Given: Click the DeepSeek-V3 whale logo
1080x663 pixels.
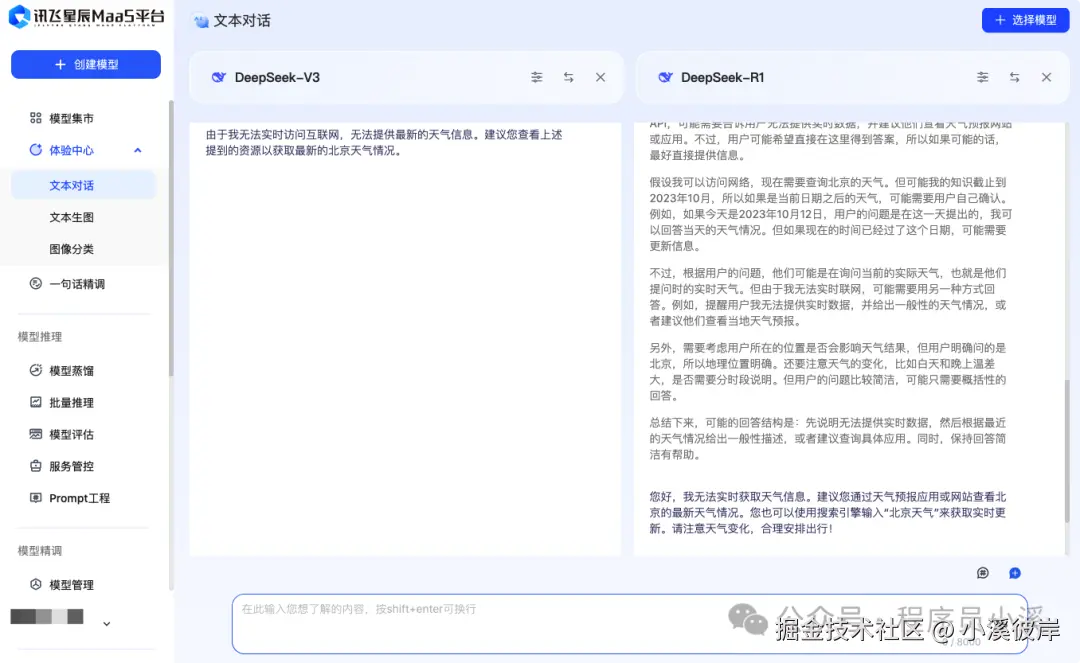Looking at the screenshot, I should 218,77.
